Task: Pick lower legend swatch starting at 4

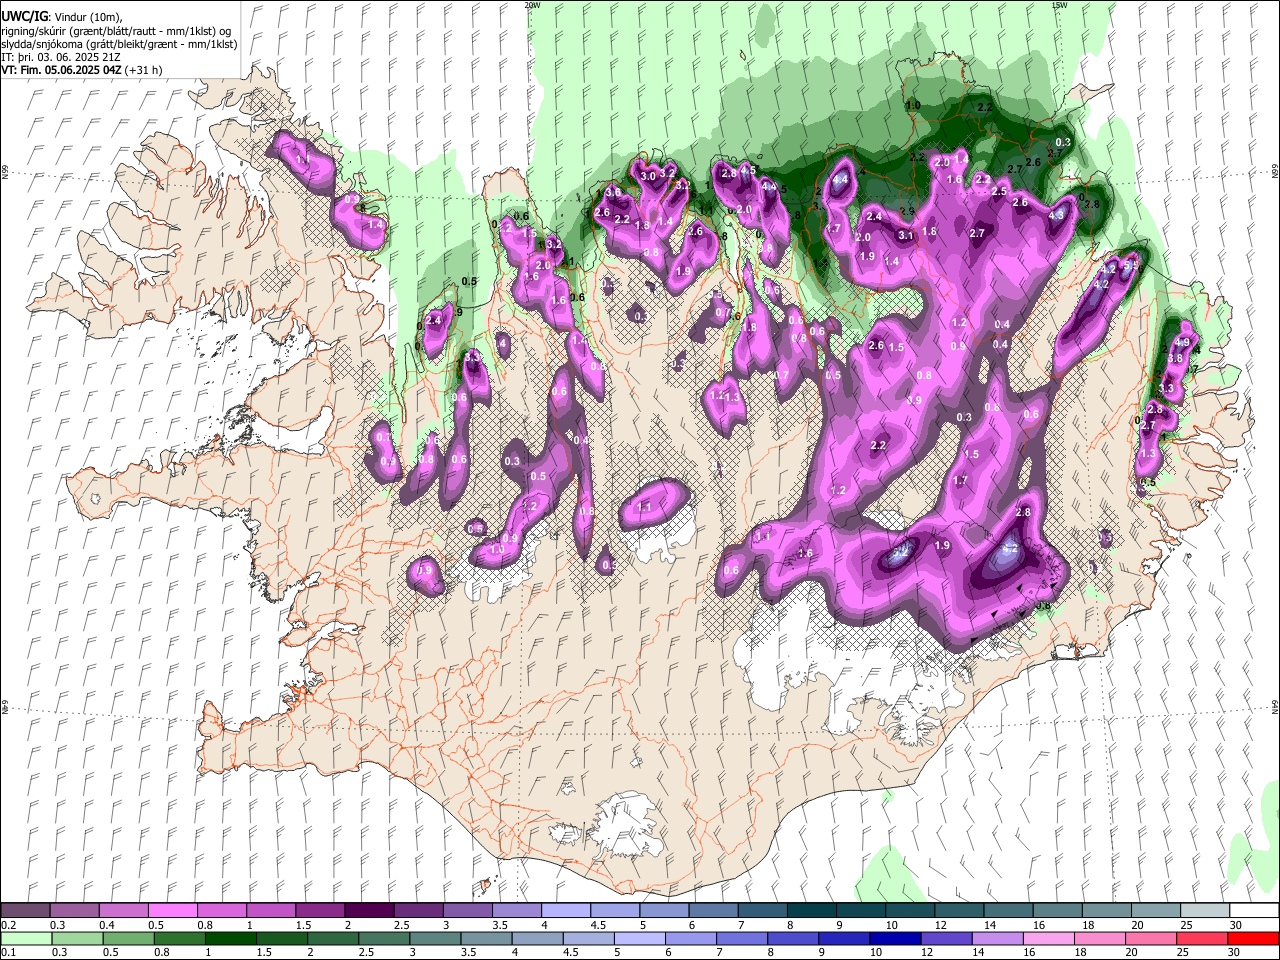Action: point(536,938)
